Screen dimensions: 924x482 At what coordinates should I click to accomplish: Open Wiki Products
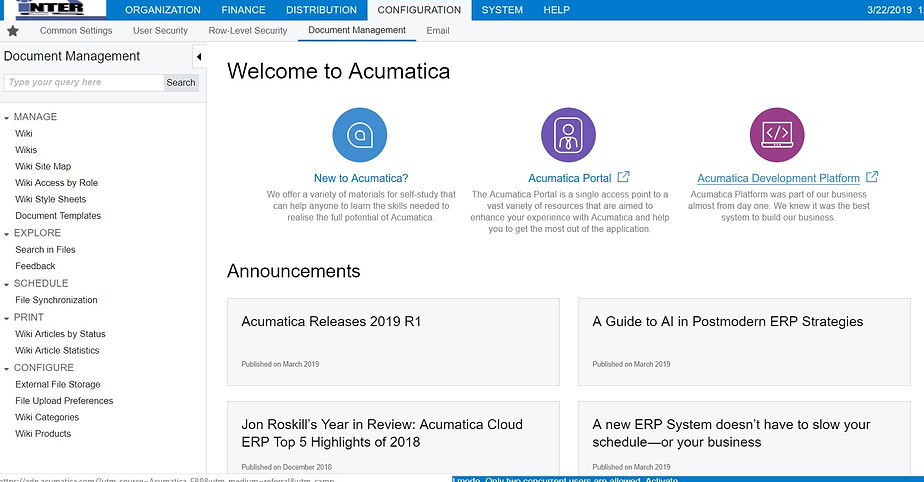click(x=43, y=434)
